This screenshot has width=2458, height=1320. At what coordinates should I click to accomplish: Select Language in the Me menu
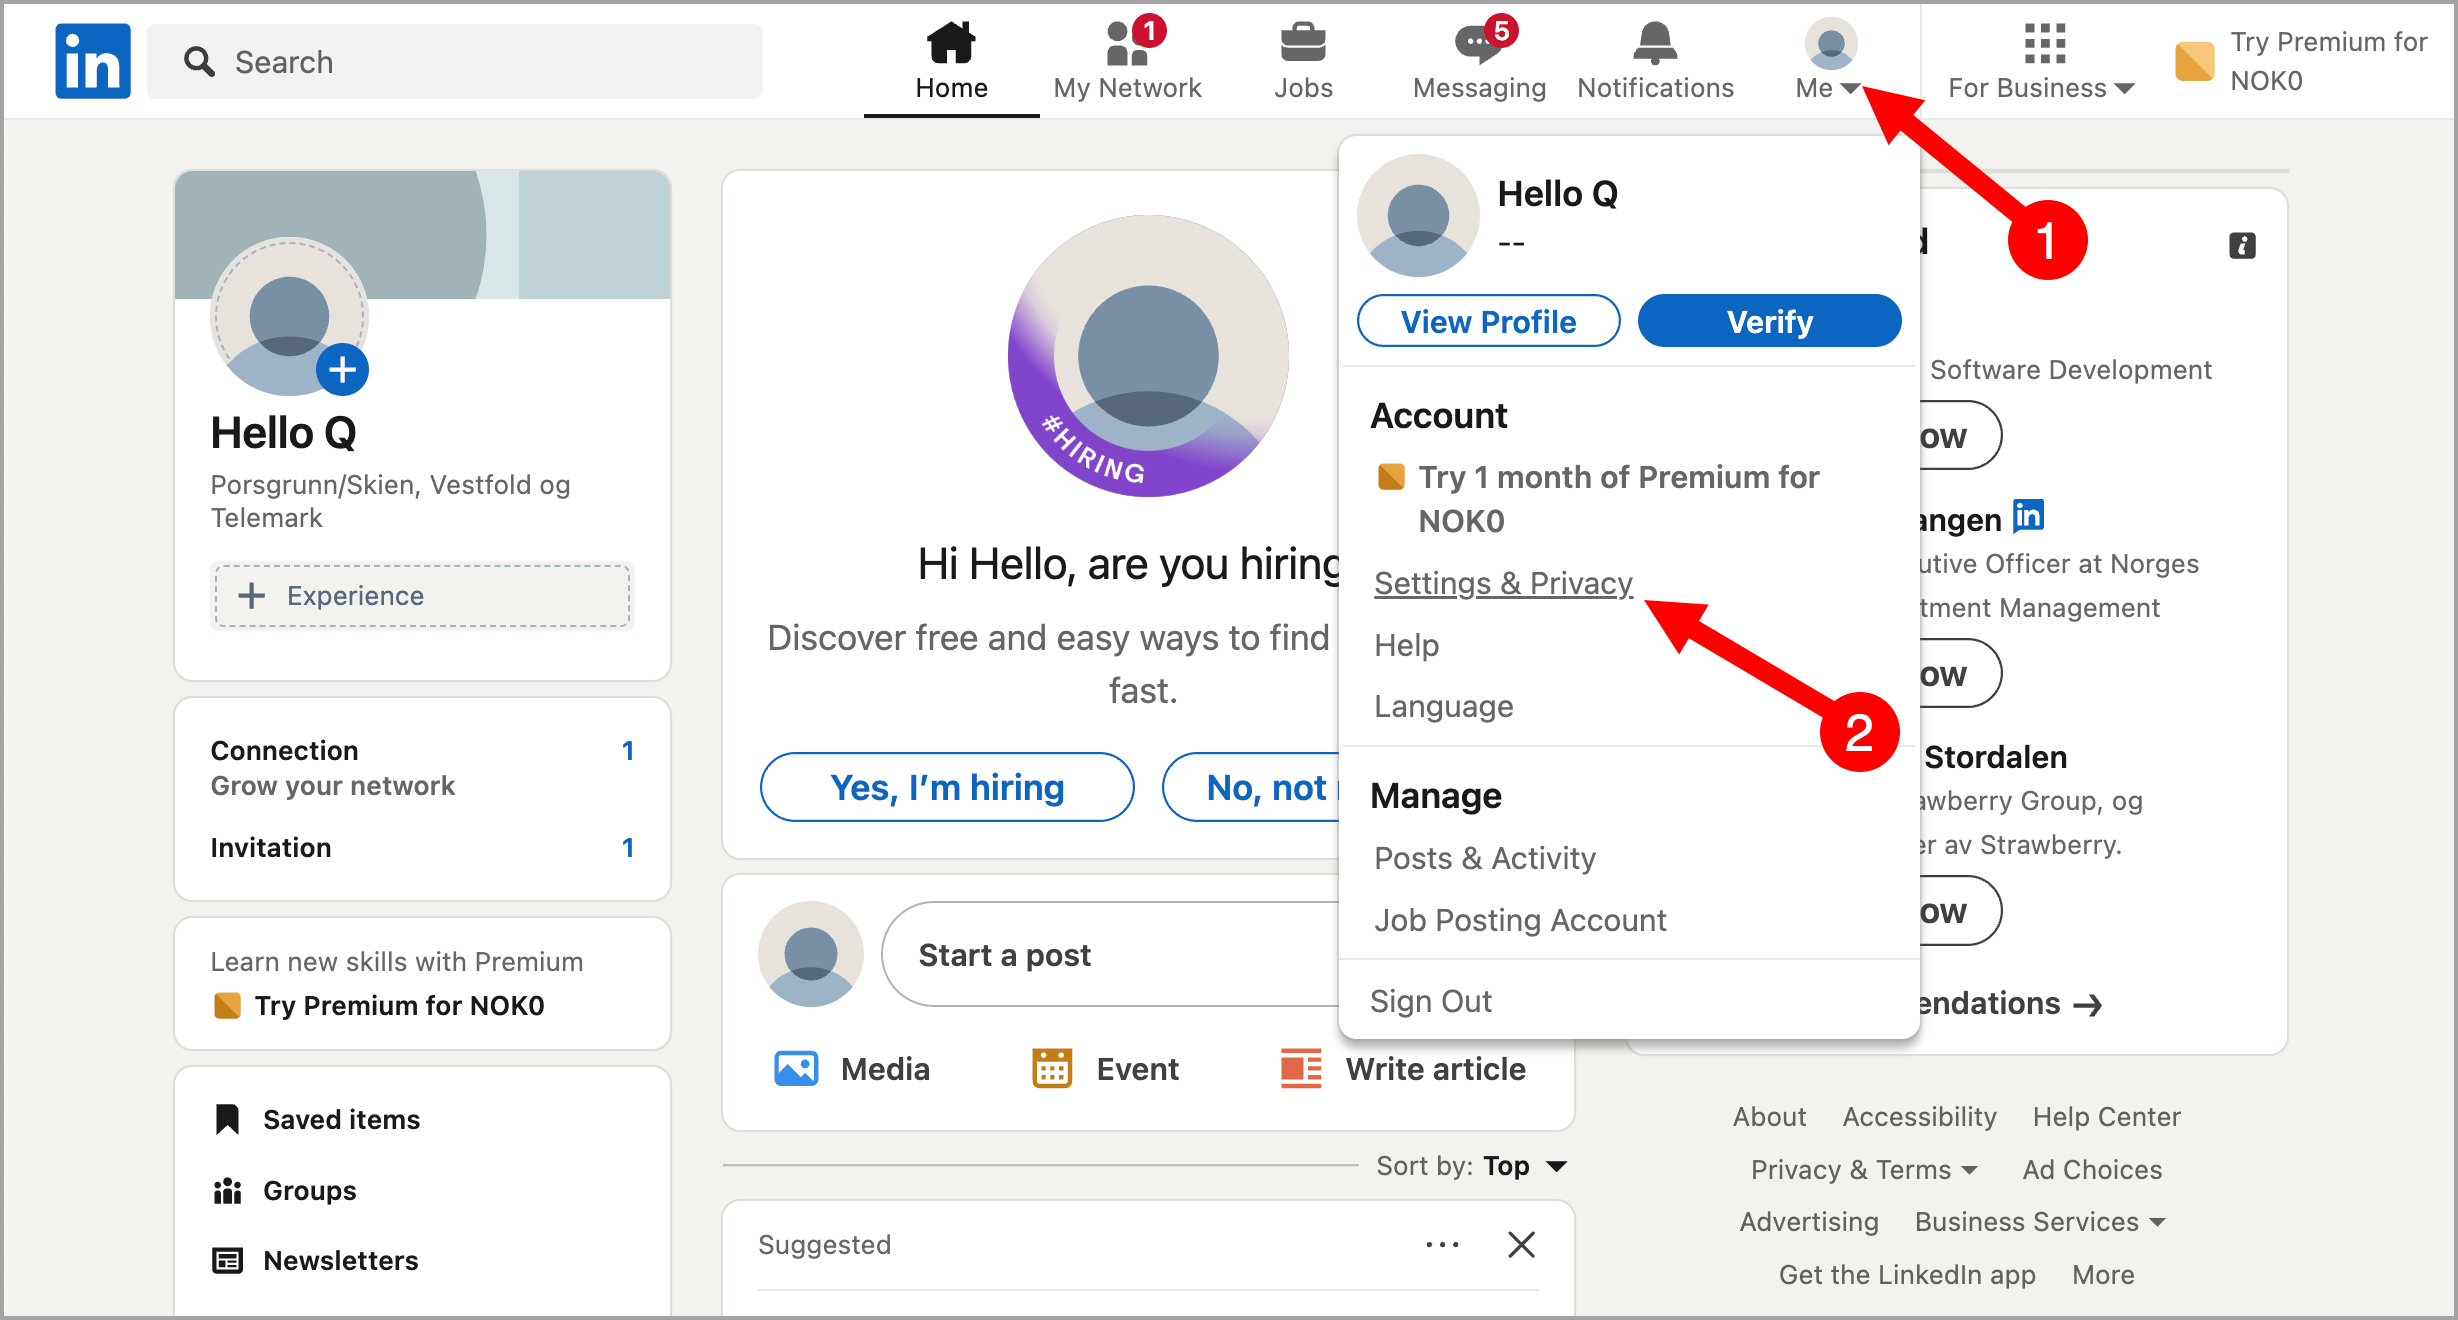pyautogui.click(x=1443, y=706)
